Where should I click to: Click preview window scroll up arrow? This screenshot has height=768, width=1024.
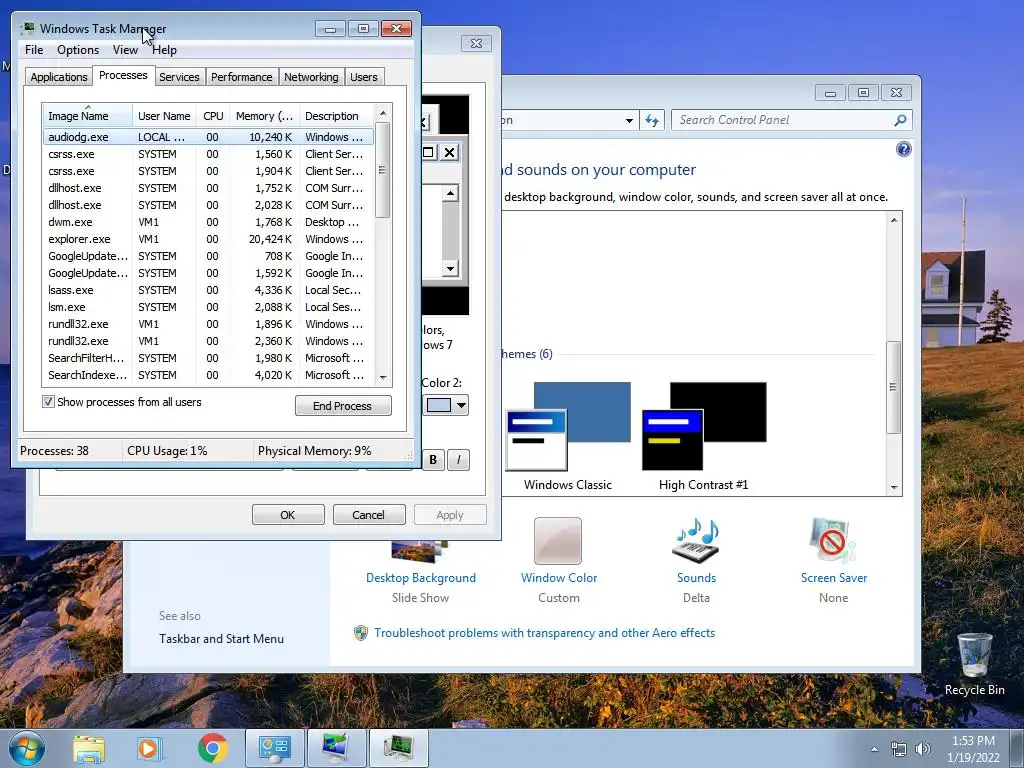click(450, 193)
